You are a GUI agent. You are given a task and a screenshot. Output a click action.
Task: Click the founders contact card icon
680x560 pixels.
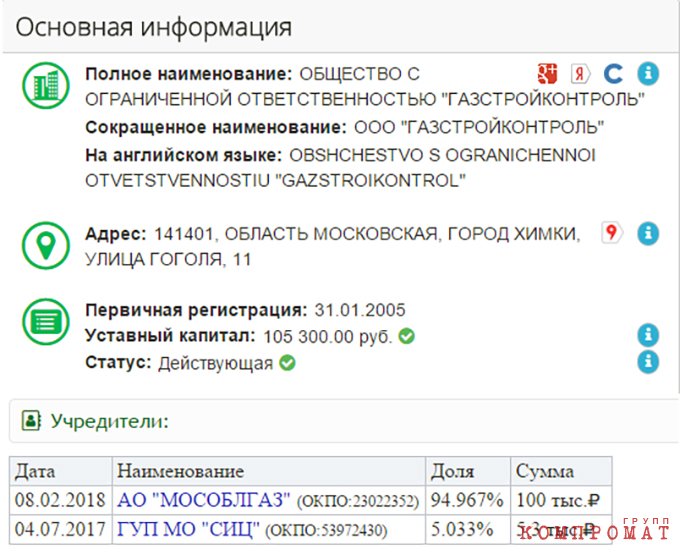[31, 420]
